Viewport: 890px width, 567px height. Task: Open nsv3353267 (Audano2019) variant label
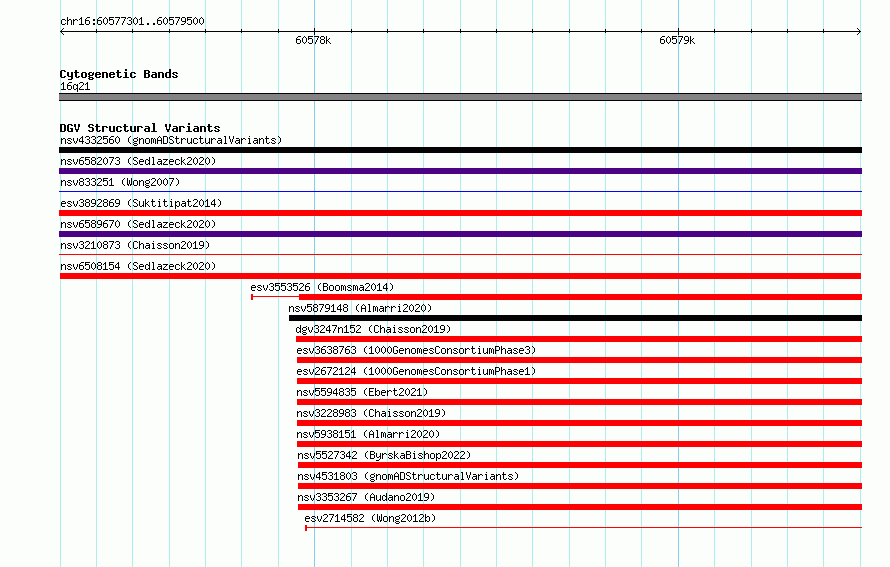point(366,497)
